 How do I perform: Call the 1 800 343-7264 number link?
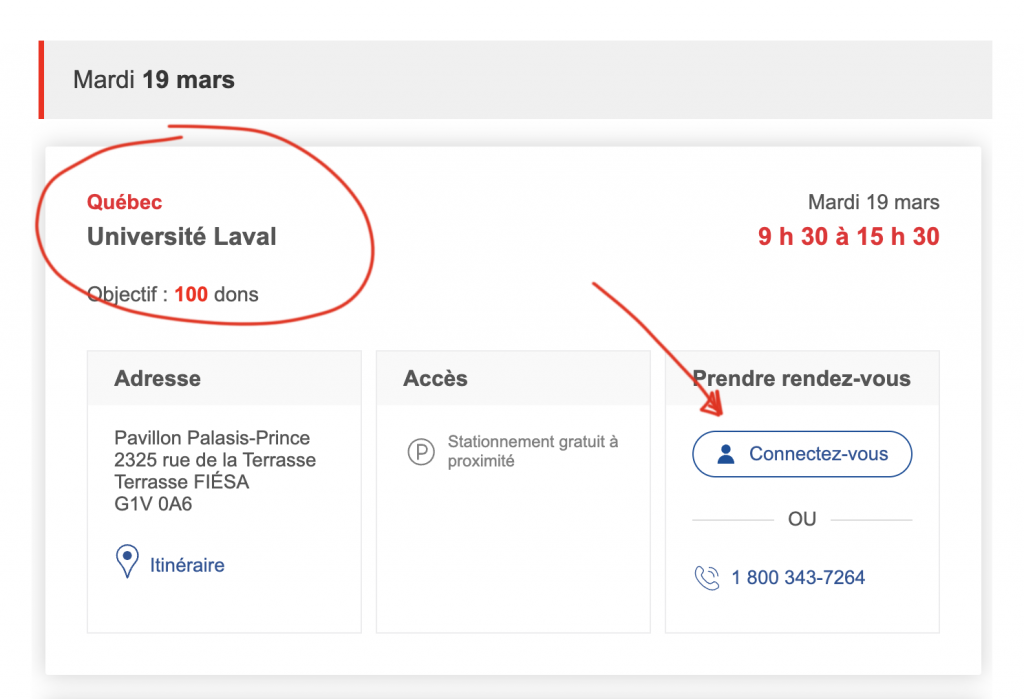pos(798,578)
